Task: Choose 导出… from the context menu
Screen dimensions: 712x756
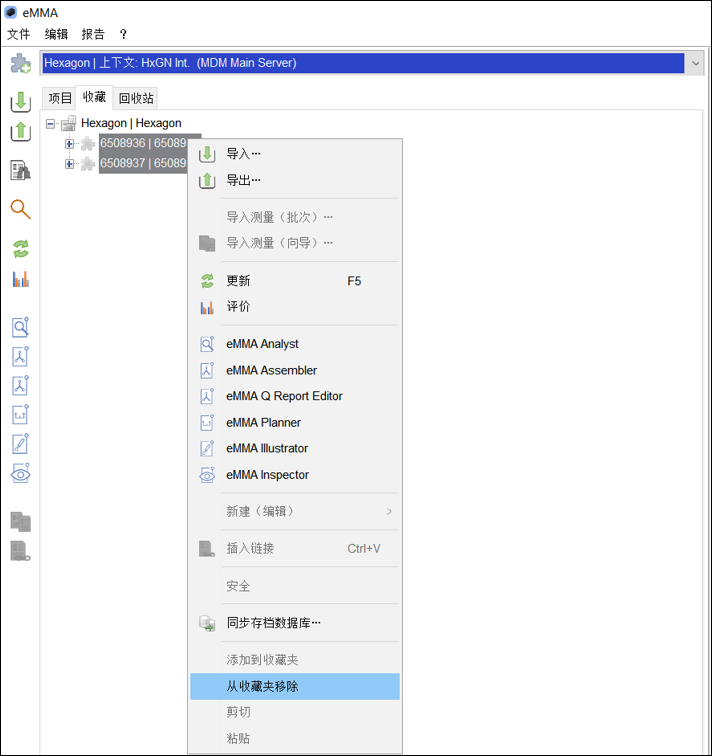Action: click(x=295, y=180)
